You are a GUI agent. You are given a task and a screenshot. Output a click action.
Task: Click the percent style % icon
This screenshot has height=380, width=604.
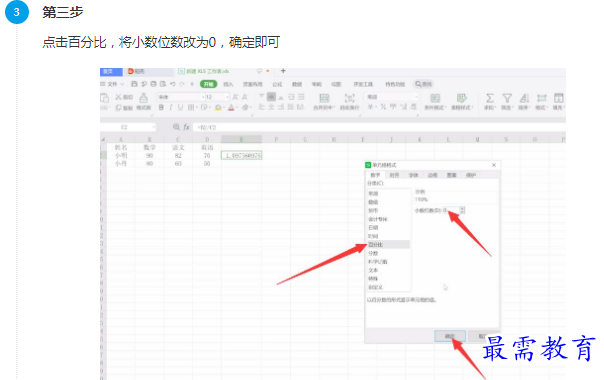(383, 107)
